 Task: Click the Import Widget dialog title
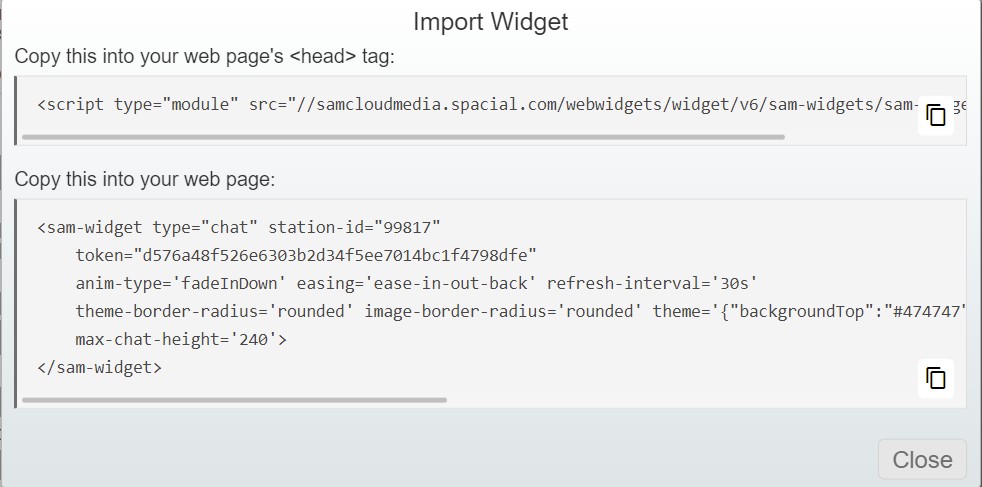click(491, 22)
